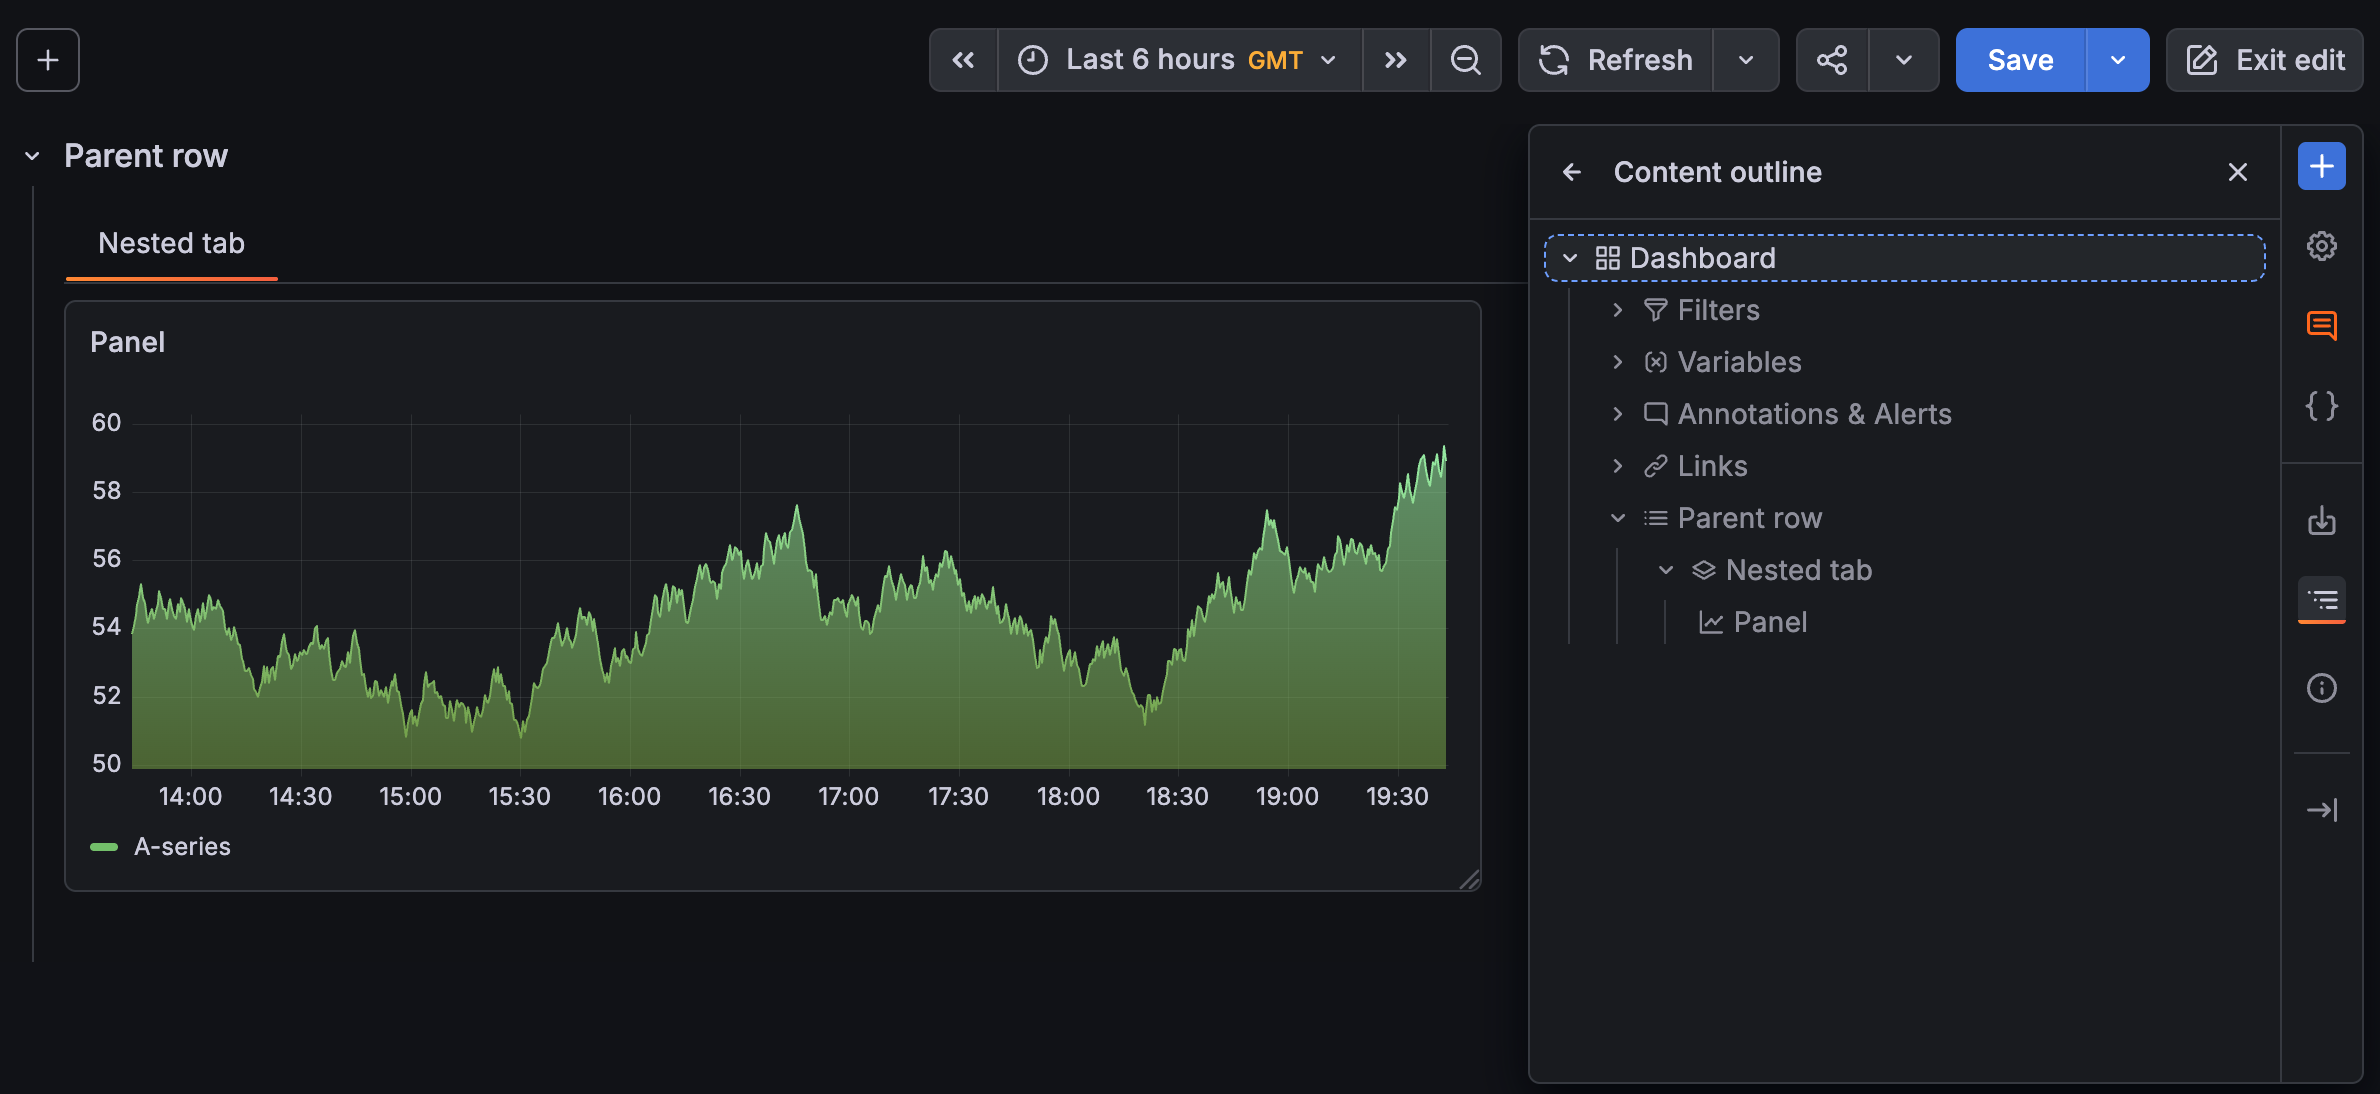The height and width of the screenshot is (1094, 2380).
Task: Click the Links chain icon
Action: click(x=1656, y=466)
